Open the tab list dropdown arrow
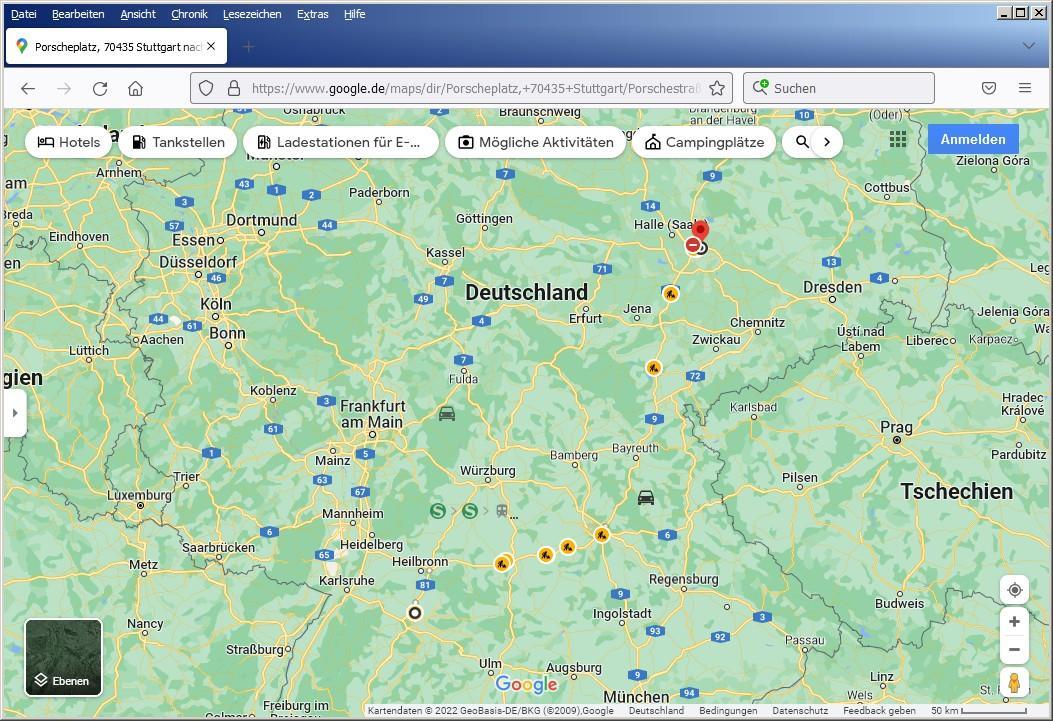Screen dimensions: 1053x721 1028,46
